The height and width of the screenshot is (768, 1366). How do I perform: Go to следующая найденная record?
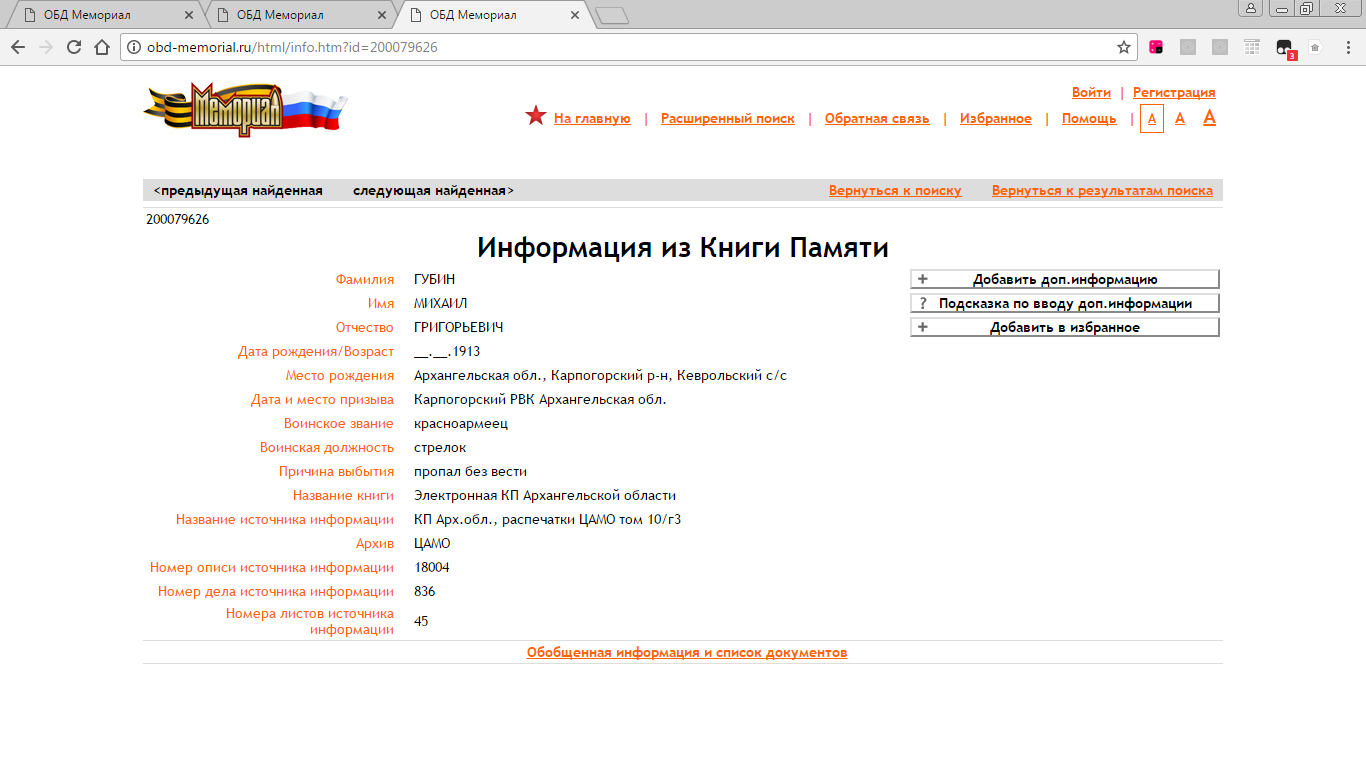434,190
